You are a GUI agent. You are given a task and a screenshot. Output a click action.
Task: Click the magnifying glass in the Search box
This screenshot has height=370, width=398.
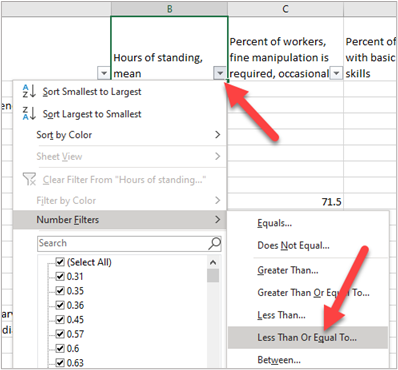(x=214, y=243)
